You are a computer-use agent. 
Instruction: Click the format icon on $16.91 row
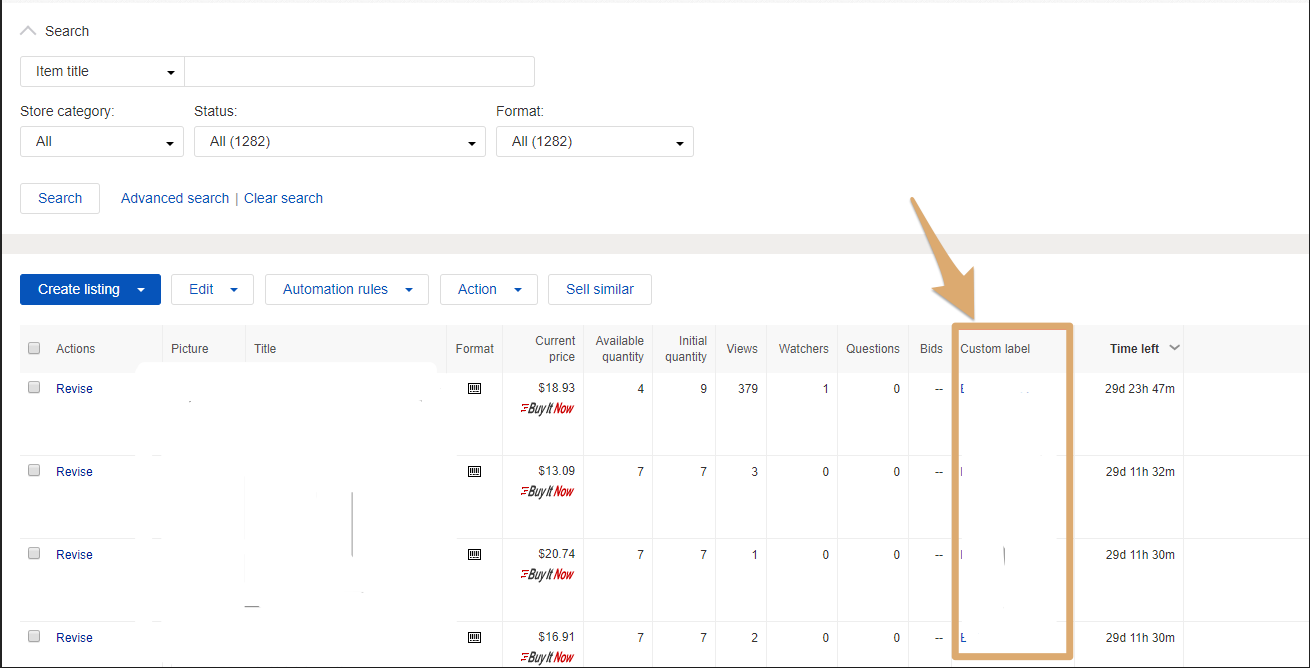tap(474, 637)
